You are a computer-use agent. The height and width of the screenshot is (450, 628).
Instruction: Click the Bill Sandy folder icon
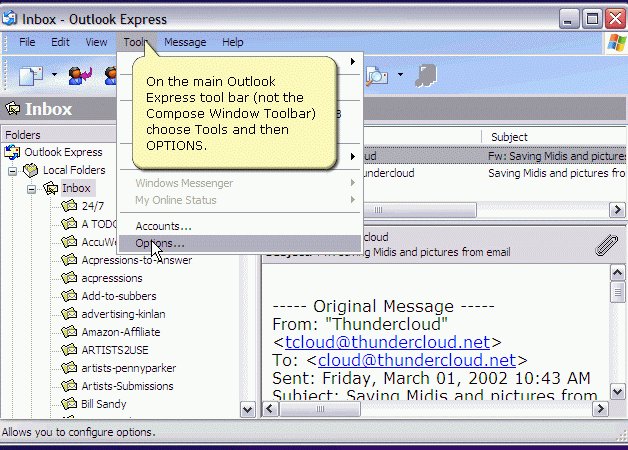pyautogui.click(x=69, y=404)
